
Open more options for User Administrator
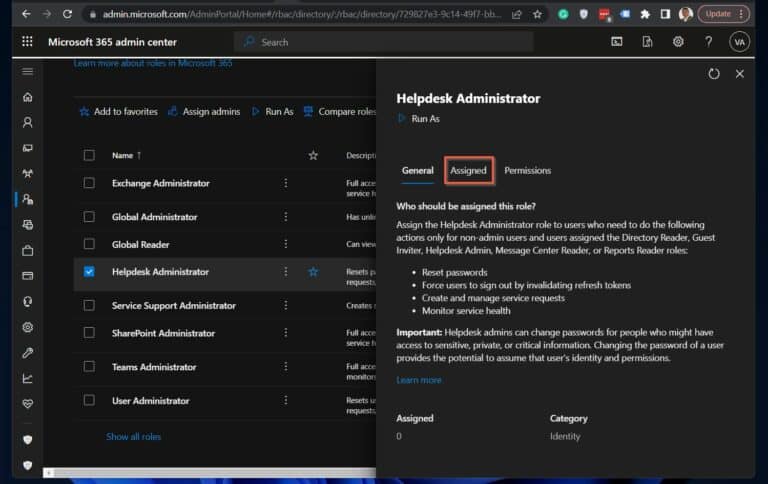point(286,400)
